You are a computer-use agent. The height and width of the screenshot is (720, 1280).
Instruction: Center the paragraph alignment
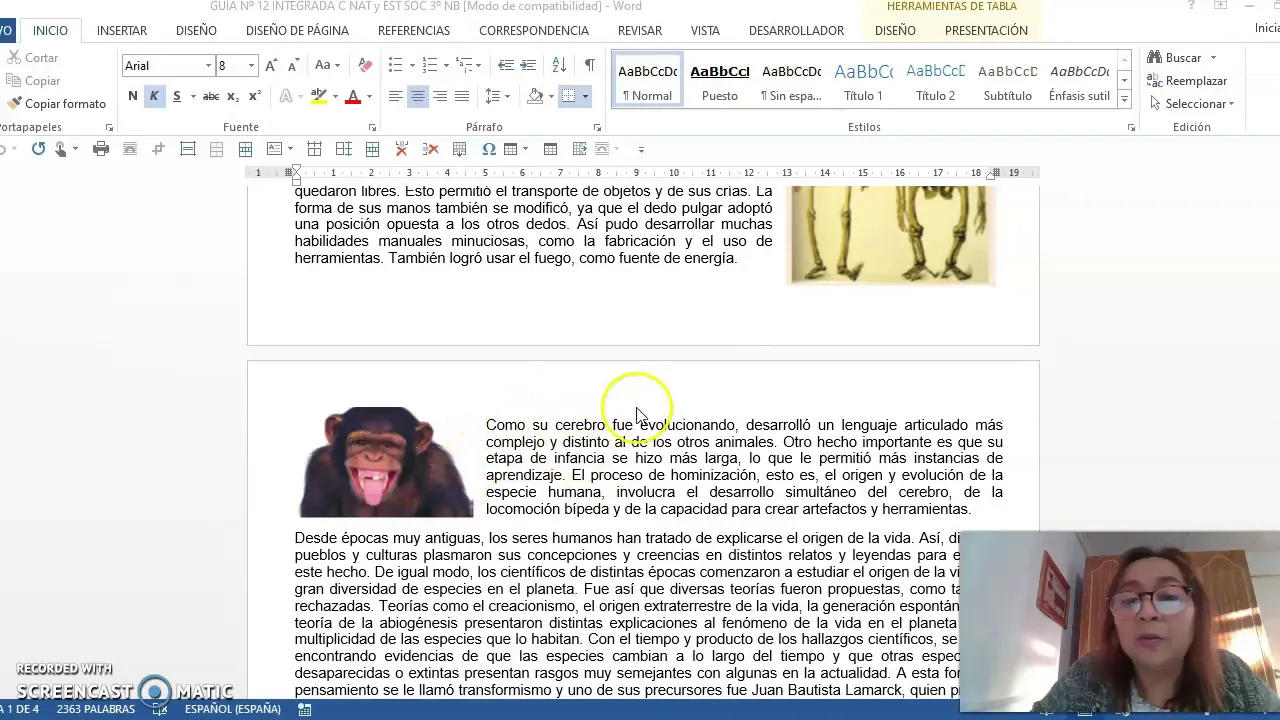point(418,96)
